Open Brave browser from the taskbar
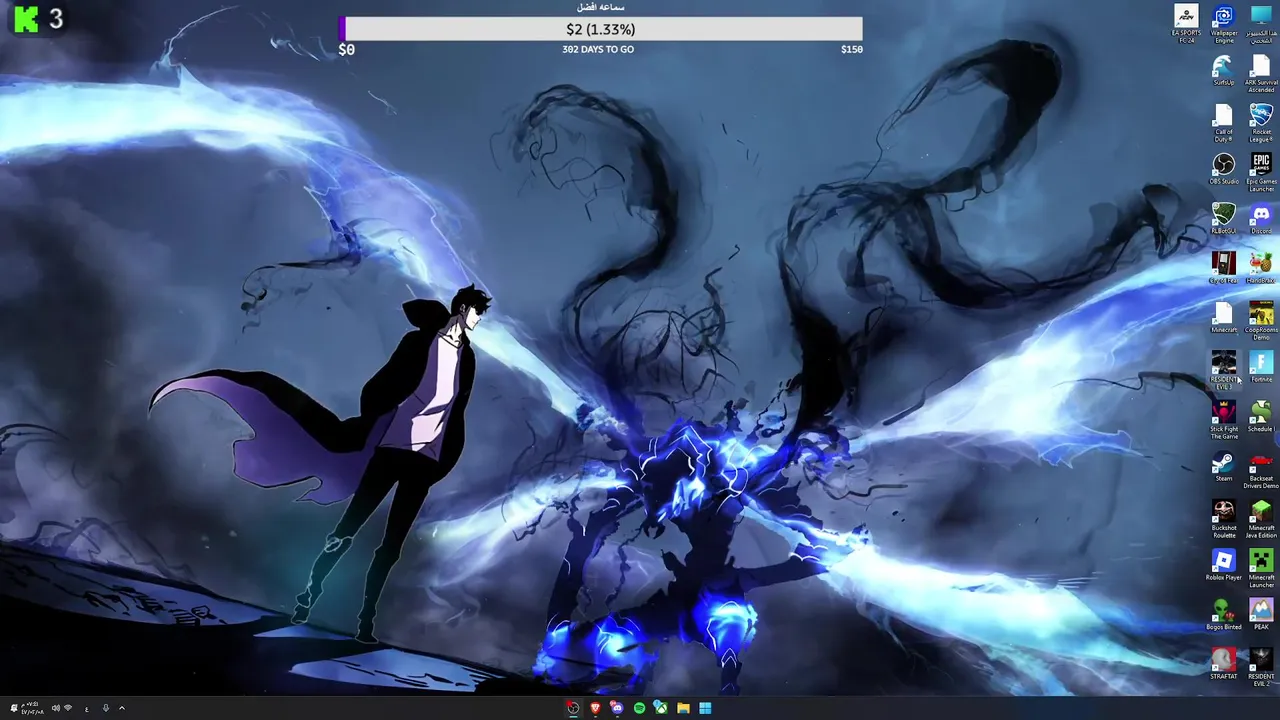 pyautogui.click(x=595, y=708)
